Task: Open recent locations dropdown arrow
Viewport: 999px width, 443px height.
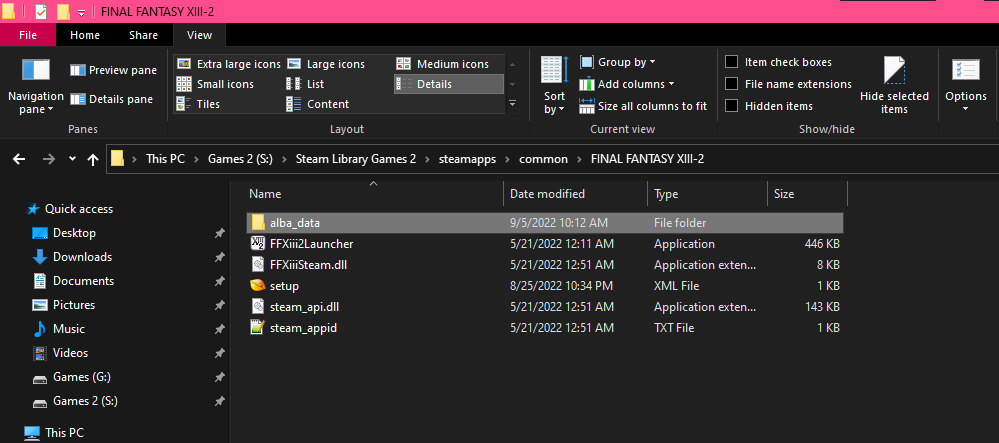Action: [x=72, y=159]
